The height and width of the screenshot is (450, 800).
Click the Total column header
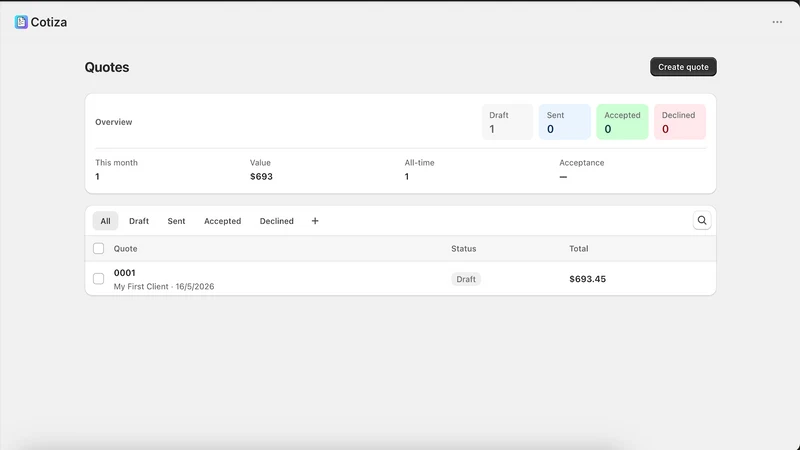click(x=579, y=248)
